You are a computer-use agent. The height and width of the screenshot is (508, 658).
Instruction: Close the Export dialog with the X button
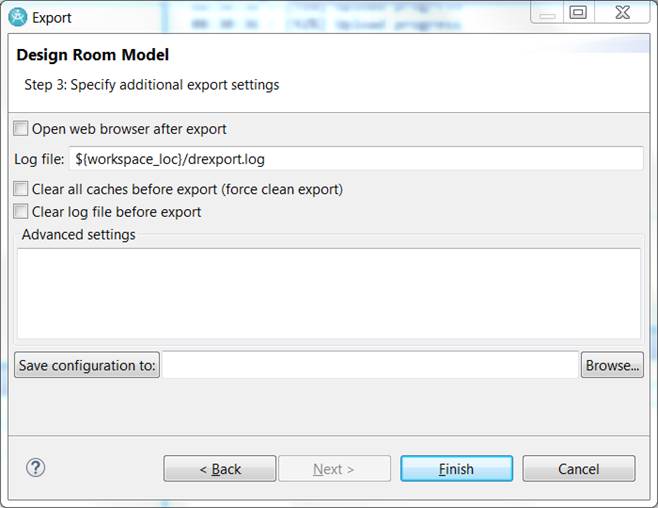[x=623, y=13]
